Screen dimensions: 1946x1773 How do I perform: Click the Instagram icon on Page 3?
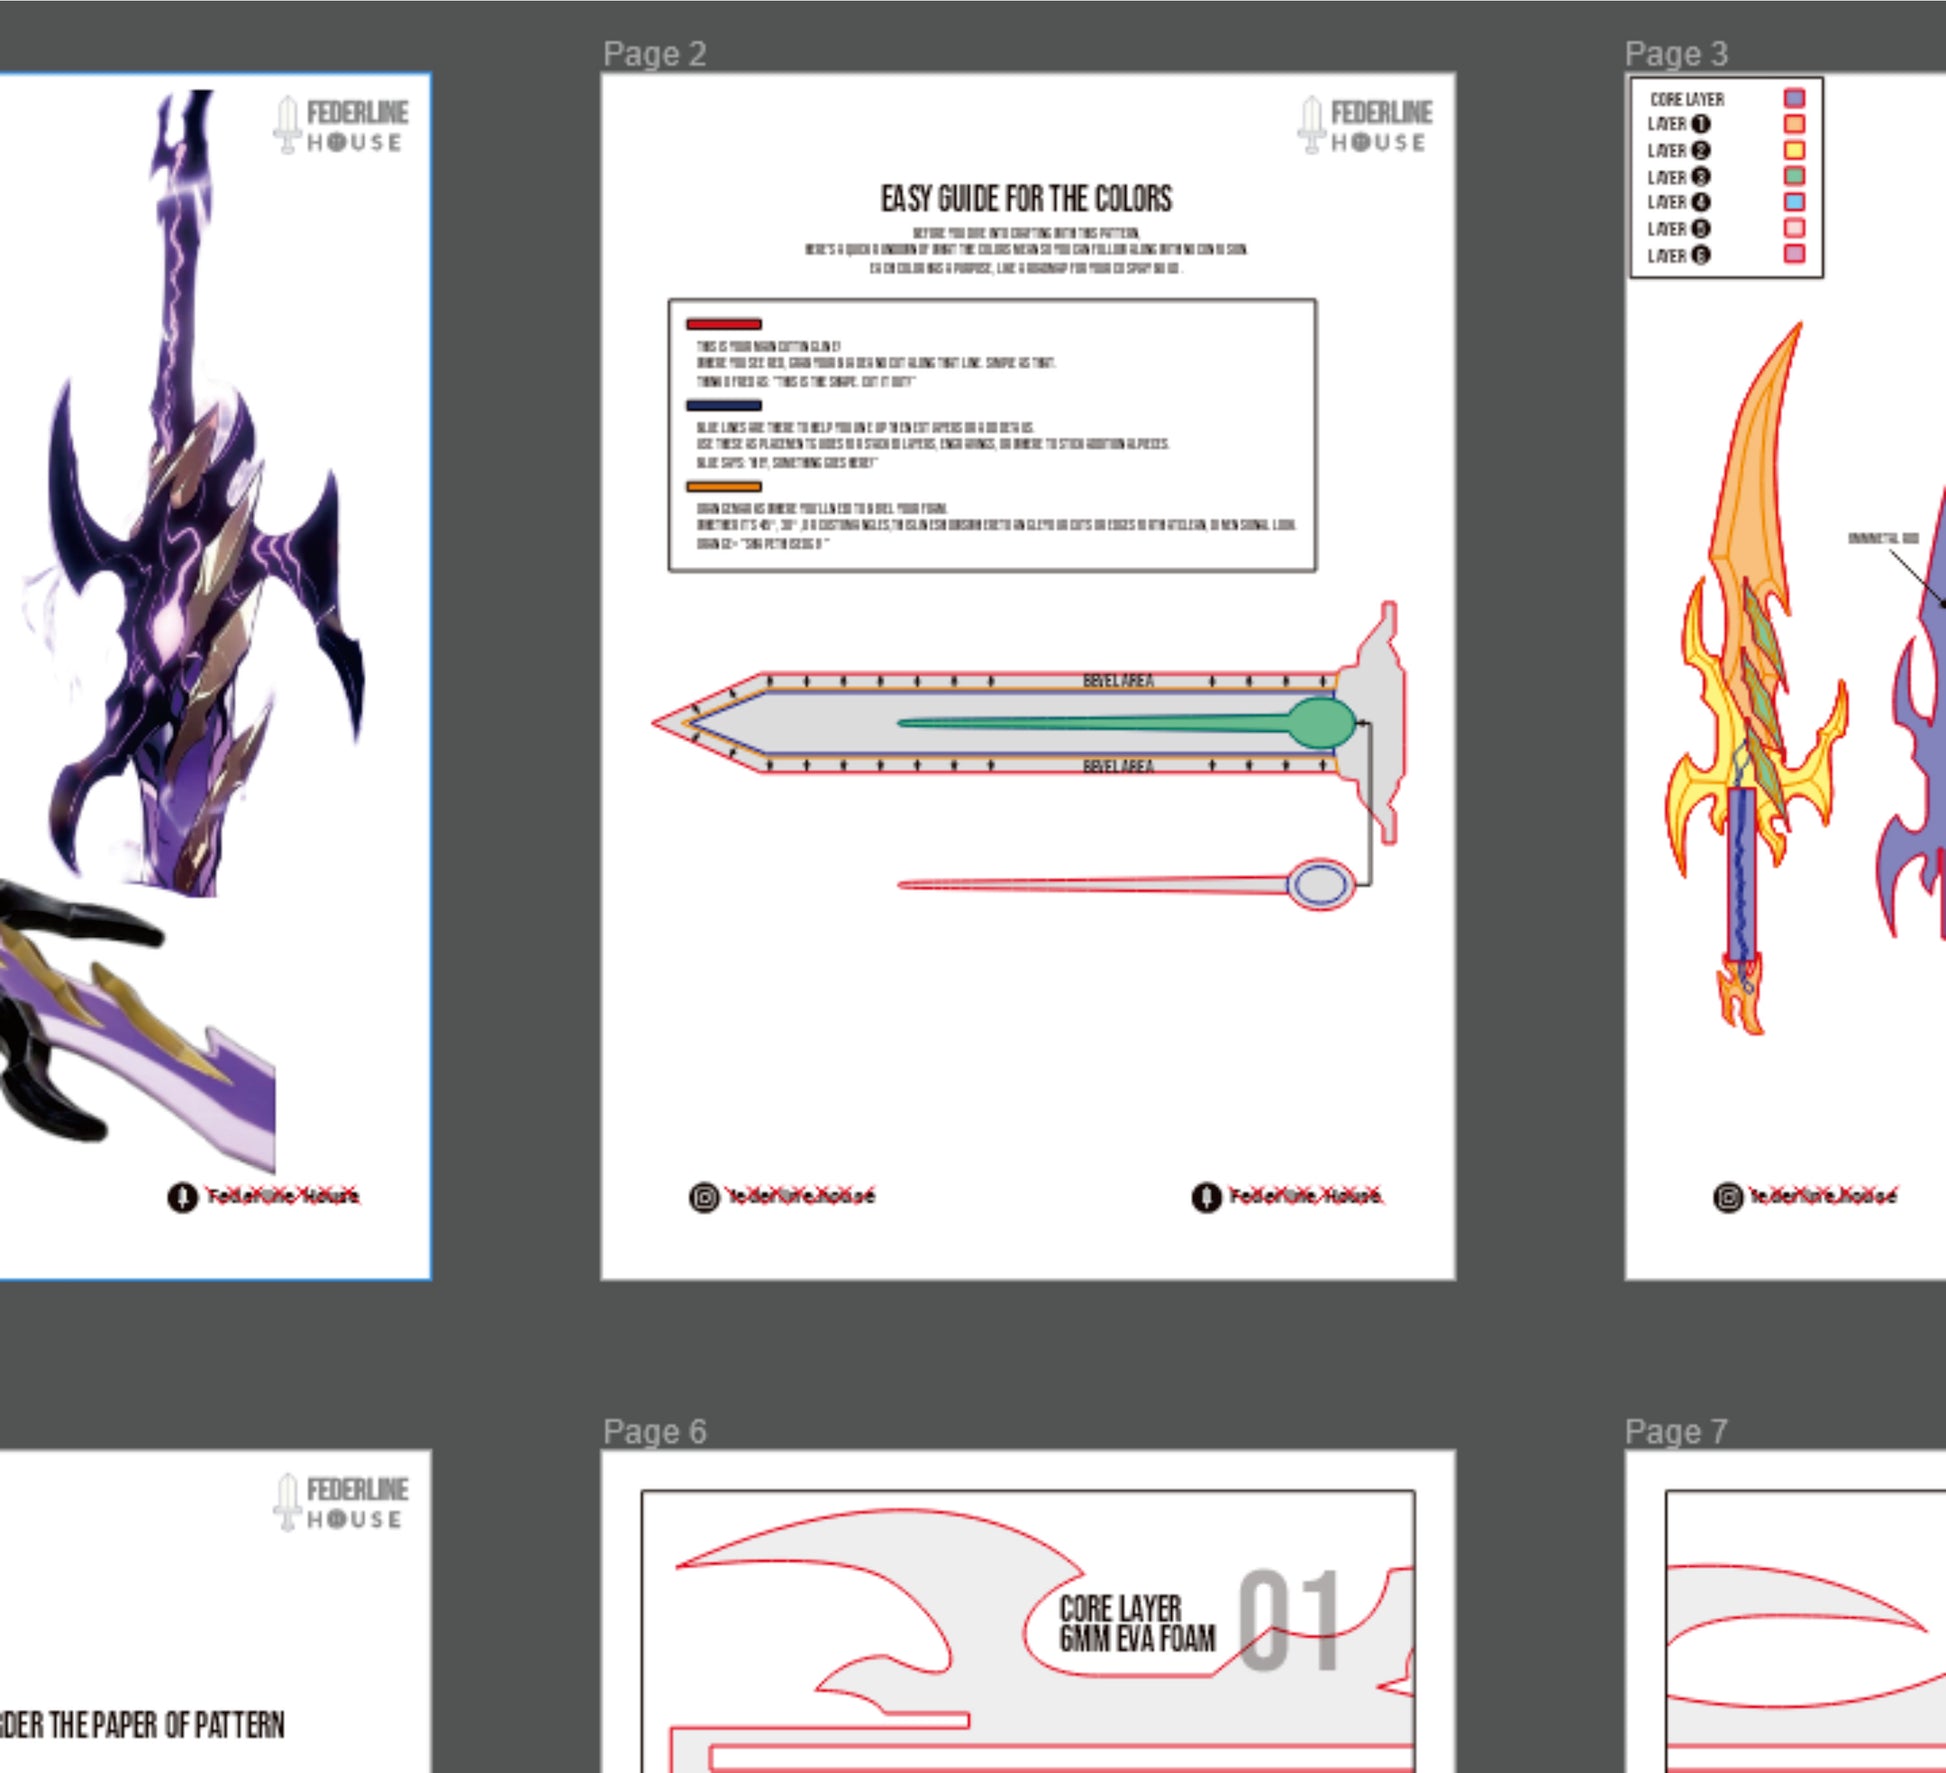pos(1728,1197)
